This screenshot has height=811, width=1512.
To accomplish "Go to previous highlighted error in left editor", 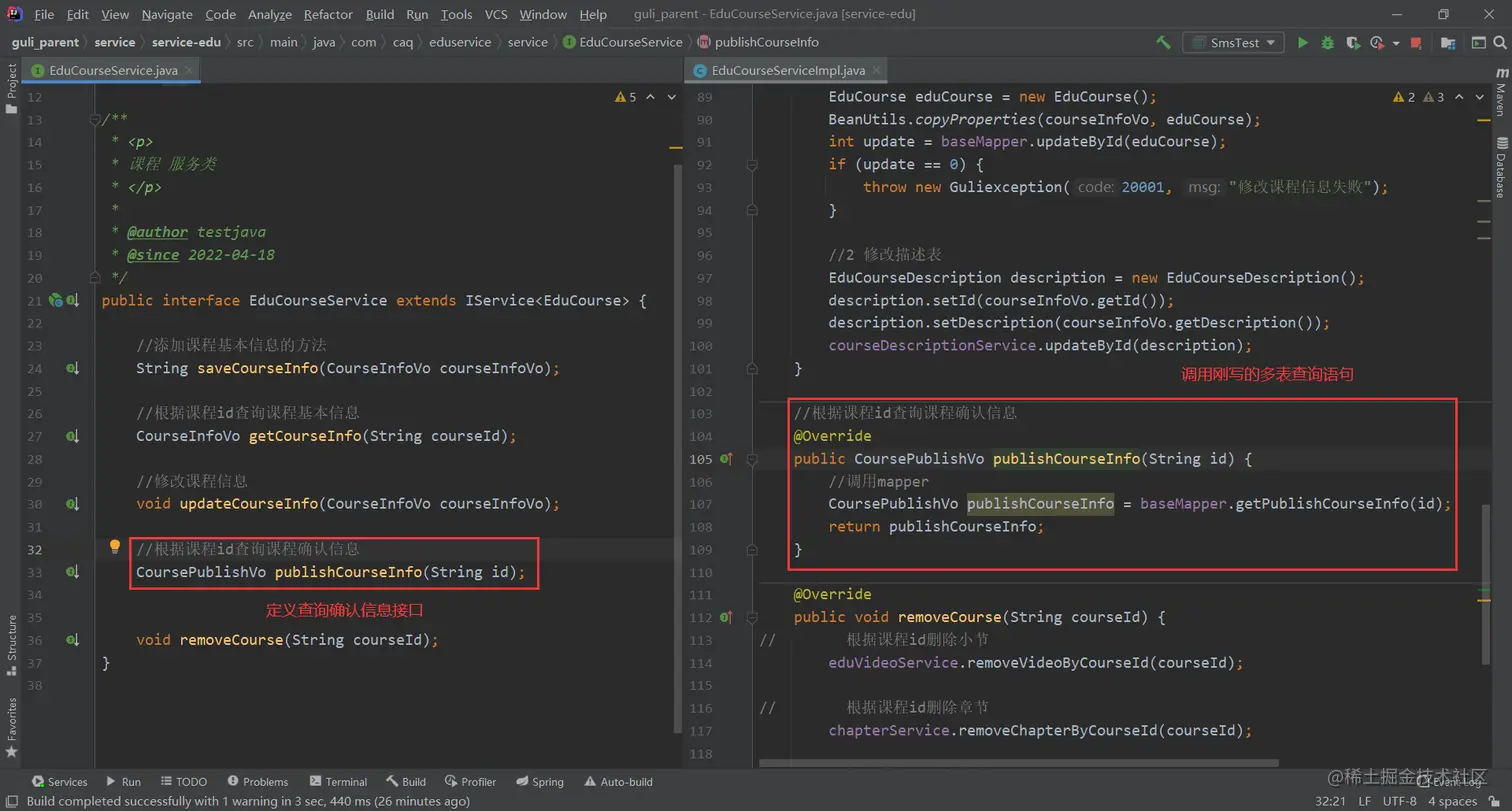I will coord(651,97).
